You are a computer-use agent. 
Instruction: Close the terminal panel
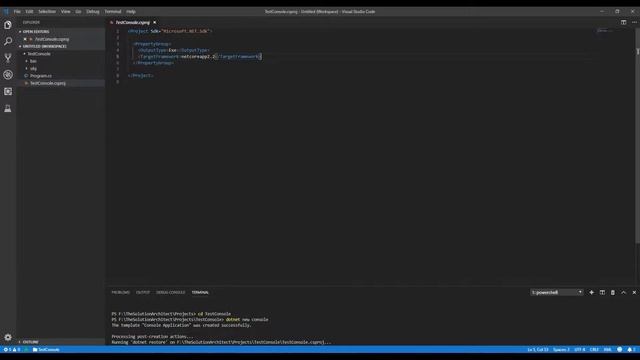point(634,292)
